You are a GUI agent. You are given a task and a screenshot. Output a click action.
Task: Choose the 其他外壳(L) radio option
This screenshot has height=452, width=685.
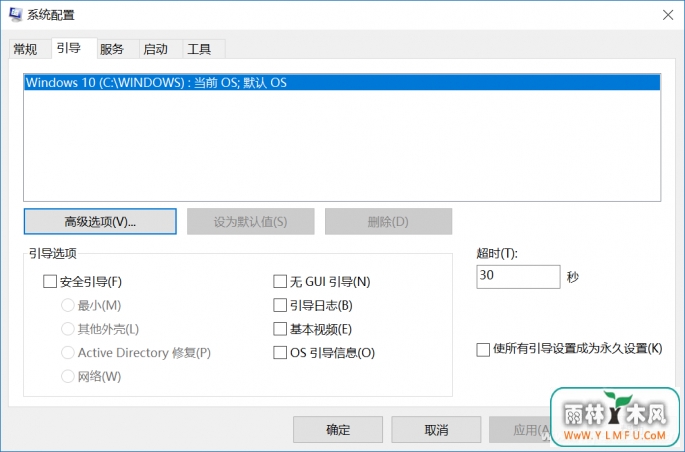pyautogui.click(x=68, y=329)
